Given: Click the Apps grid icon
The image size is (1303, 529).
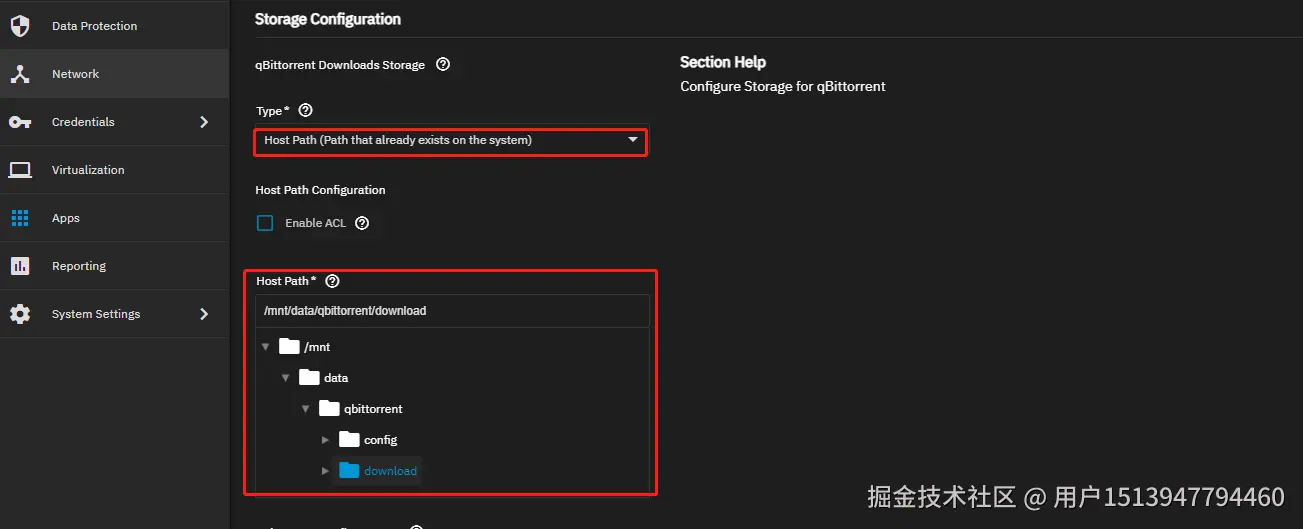Looking at the screenshot, I should [x=20, y=218].
